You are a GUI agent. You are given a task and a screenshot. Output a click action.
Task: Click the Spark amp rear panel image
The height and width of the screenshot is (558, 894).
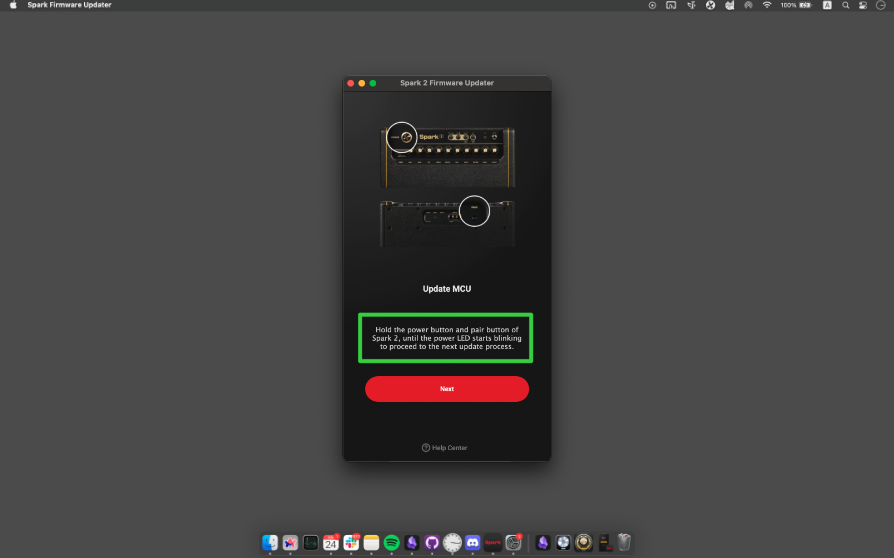448,223
